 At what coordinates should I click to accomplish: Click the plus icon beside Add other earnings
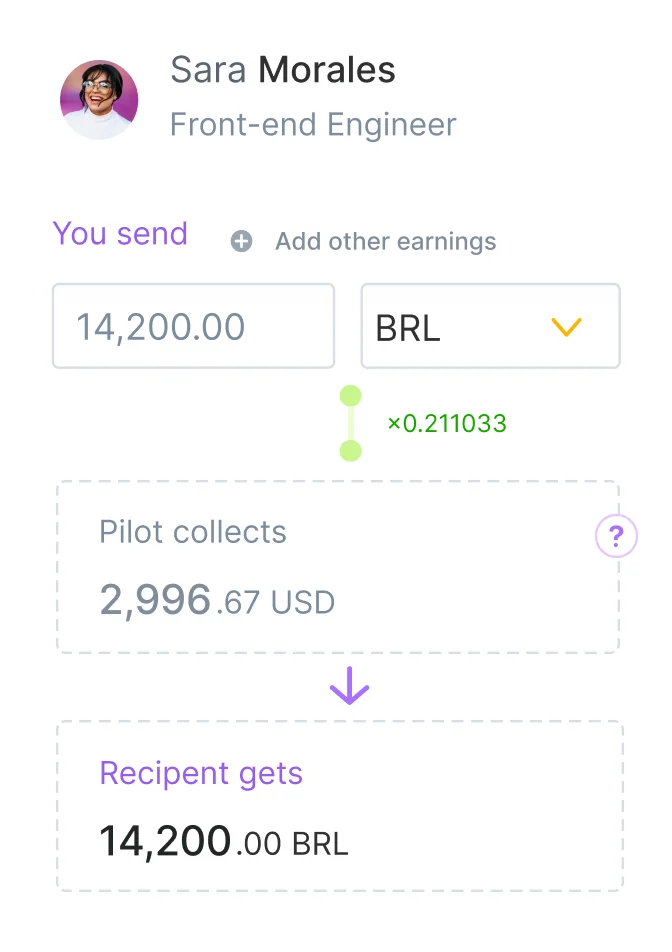pyautogui.click(x=241, y=241)
